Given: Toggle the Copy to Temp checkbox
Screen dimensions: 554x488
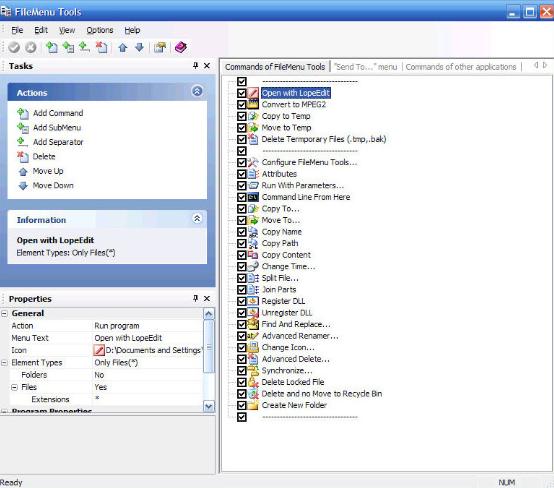Looking at the screenshot, I should coord(242,116).
